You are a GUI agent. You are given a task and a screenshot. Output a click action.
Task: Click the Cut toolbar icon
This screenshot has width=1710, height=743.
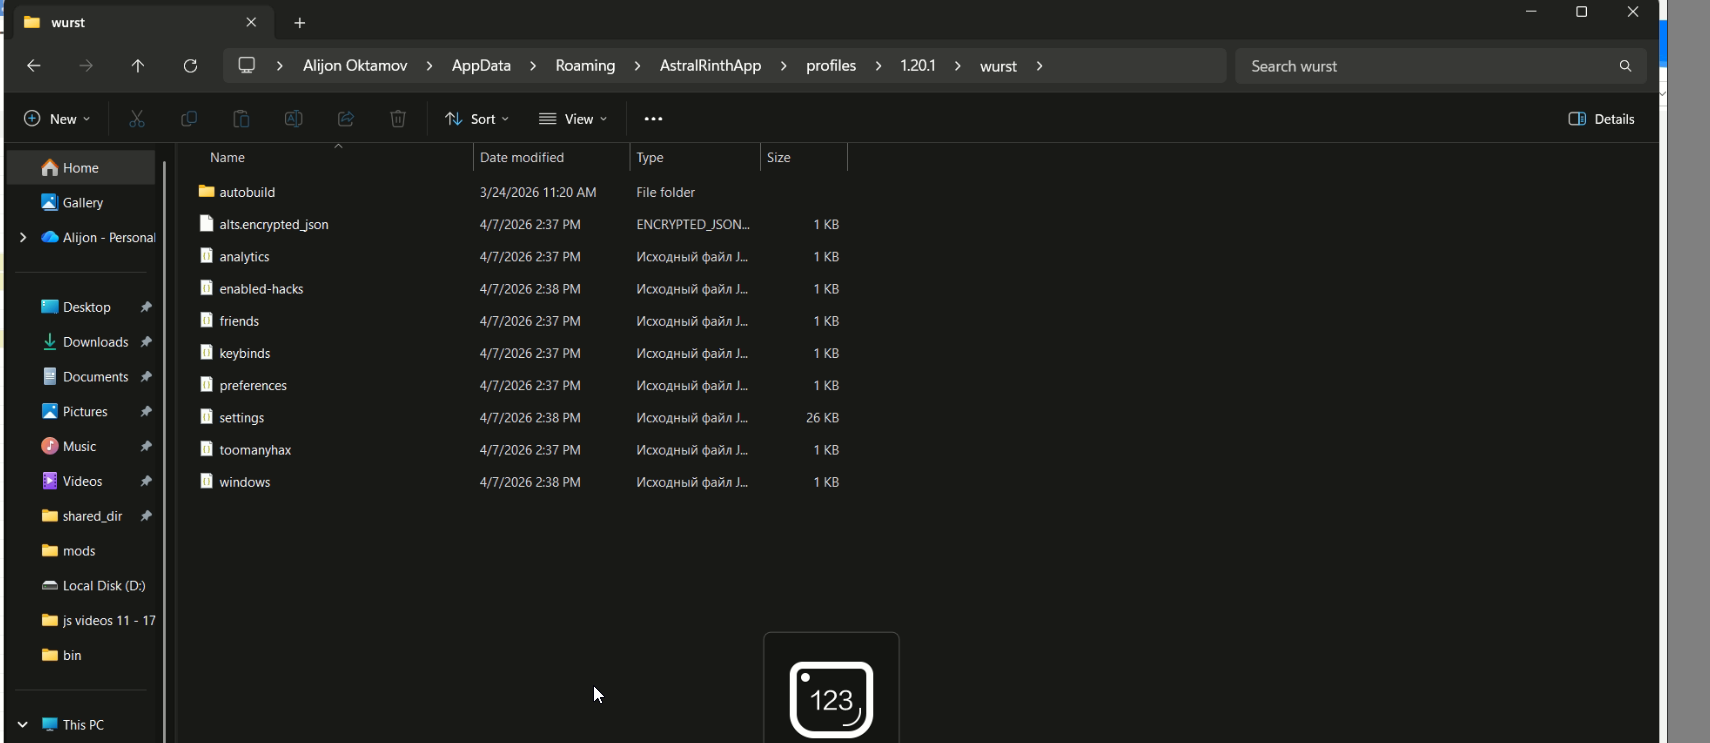[x=137, y=119]
